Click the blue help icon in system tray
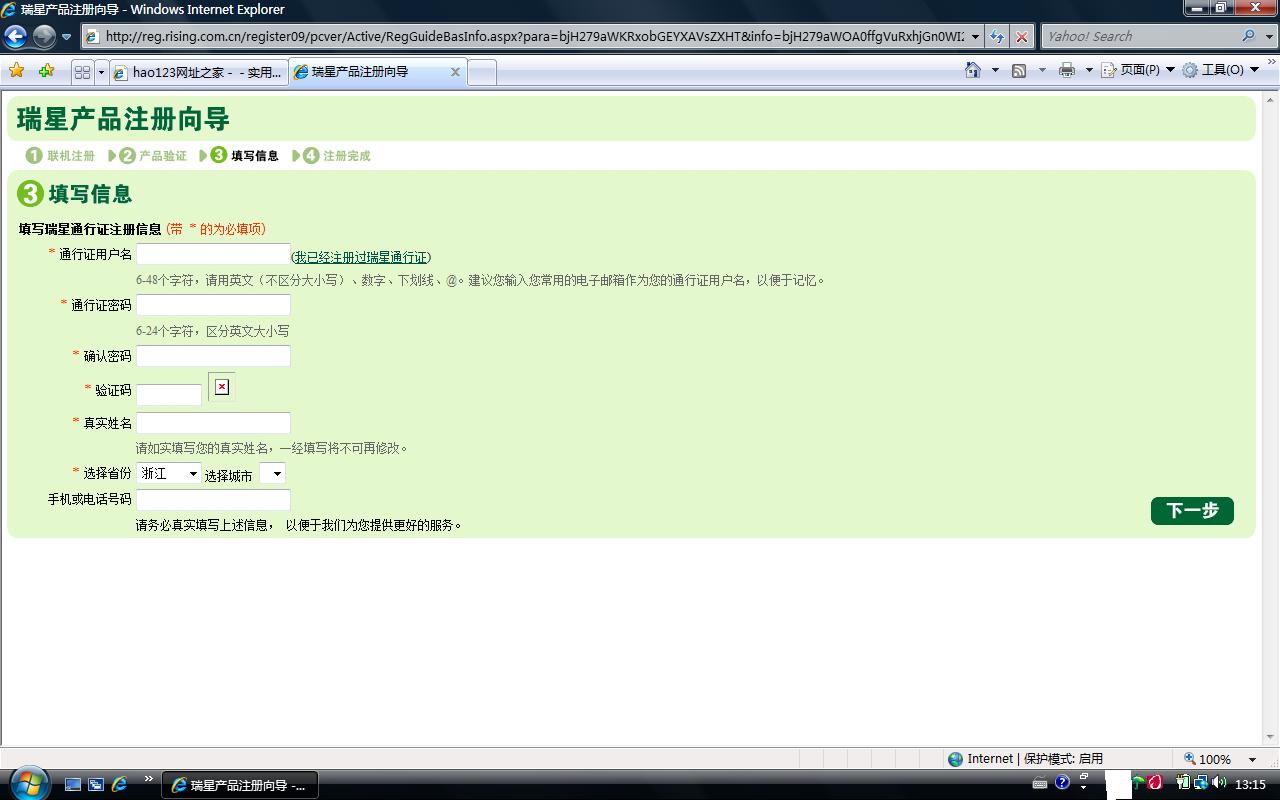Viewport: 1280px width, 800px height. pyautogui.click(x=1062, y=783)
